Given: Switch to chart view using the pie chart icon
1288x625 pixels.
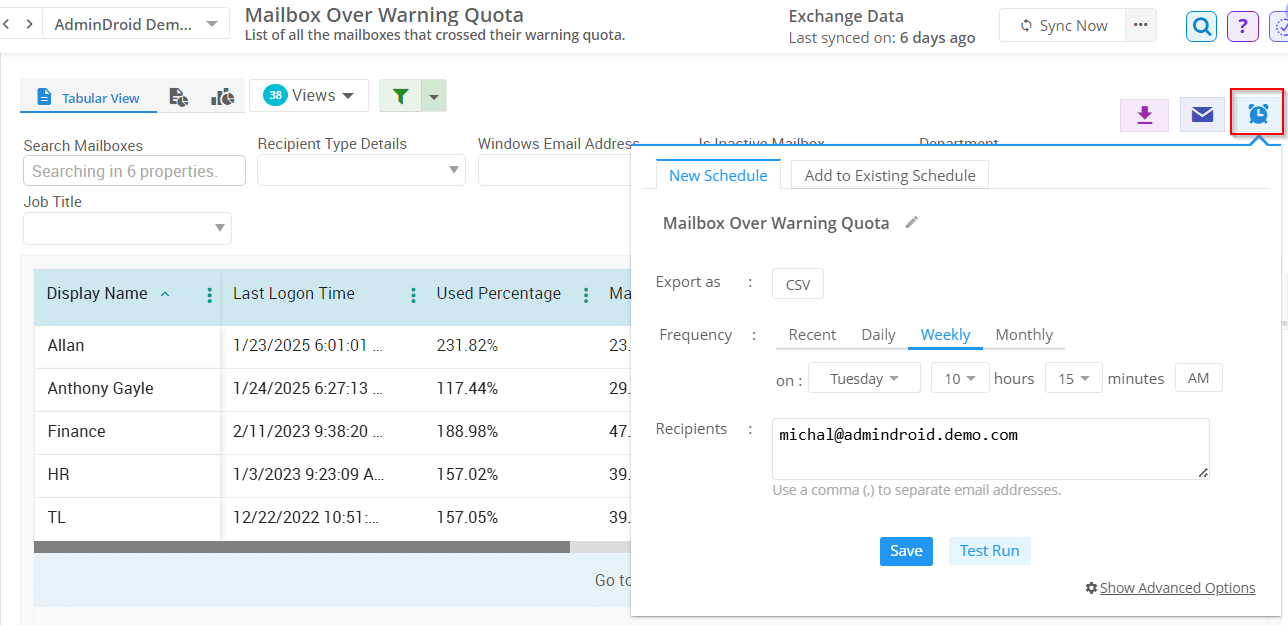Looking at the screenshot, I should tap(222, 95).
